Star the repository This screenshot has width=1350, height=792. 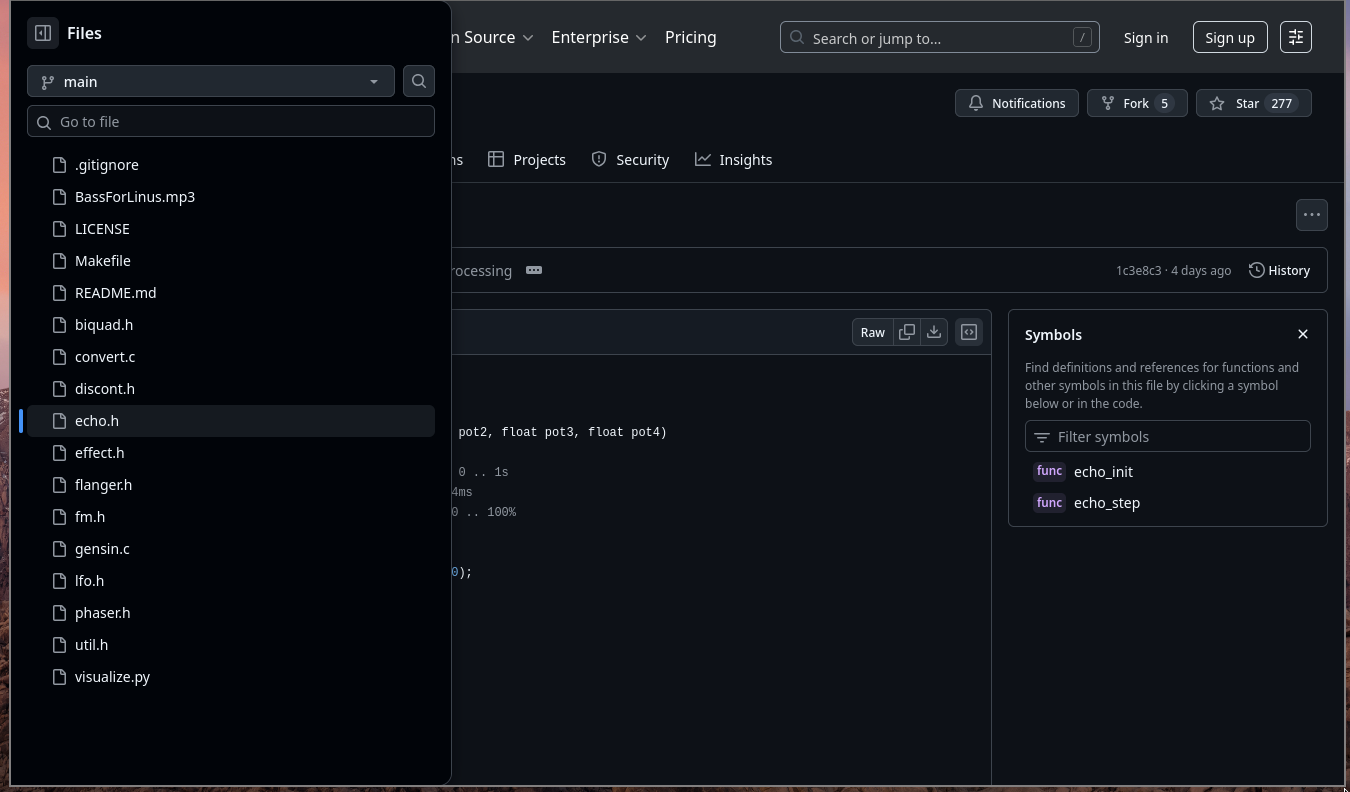tap(1254, 103)
